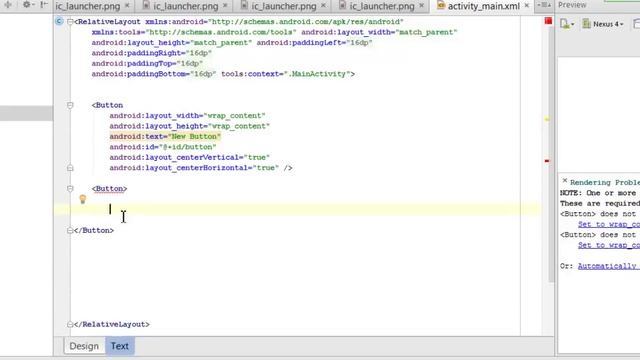Viewport: 640px width, 360px height.
Task: Click the android:layout_centerVertical="true" line
Action: (190, 158)
